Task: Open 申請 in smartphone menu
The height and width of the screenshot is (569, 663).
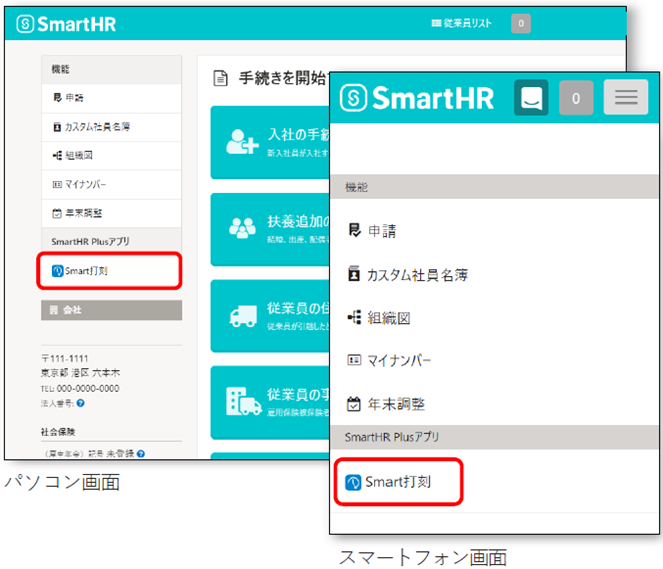Action: tap(494, 231)
